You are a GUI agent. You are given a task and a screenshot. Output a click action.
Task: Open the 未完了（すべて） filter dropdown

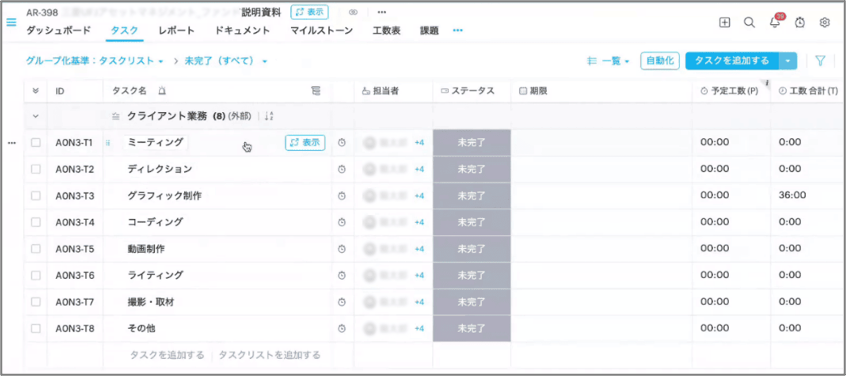226,61
